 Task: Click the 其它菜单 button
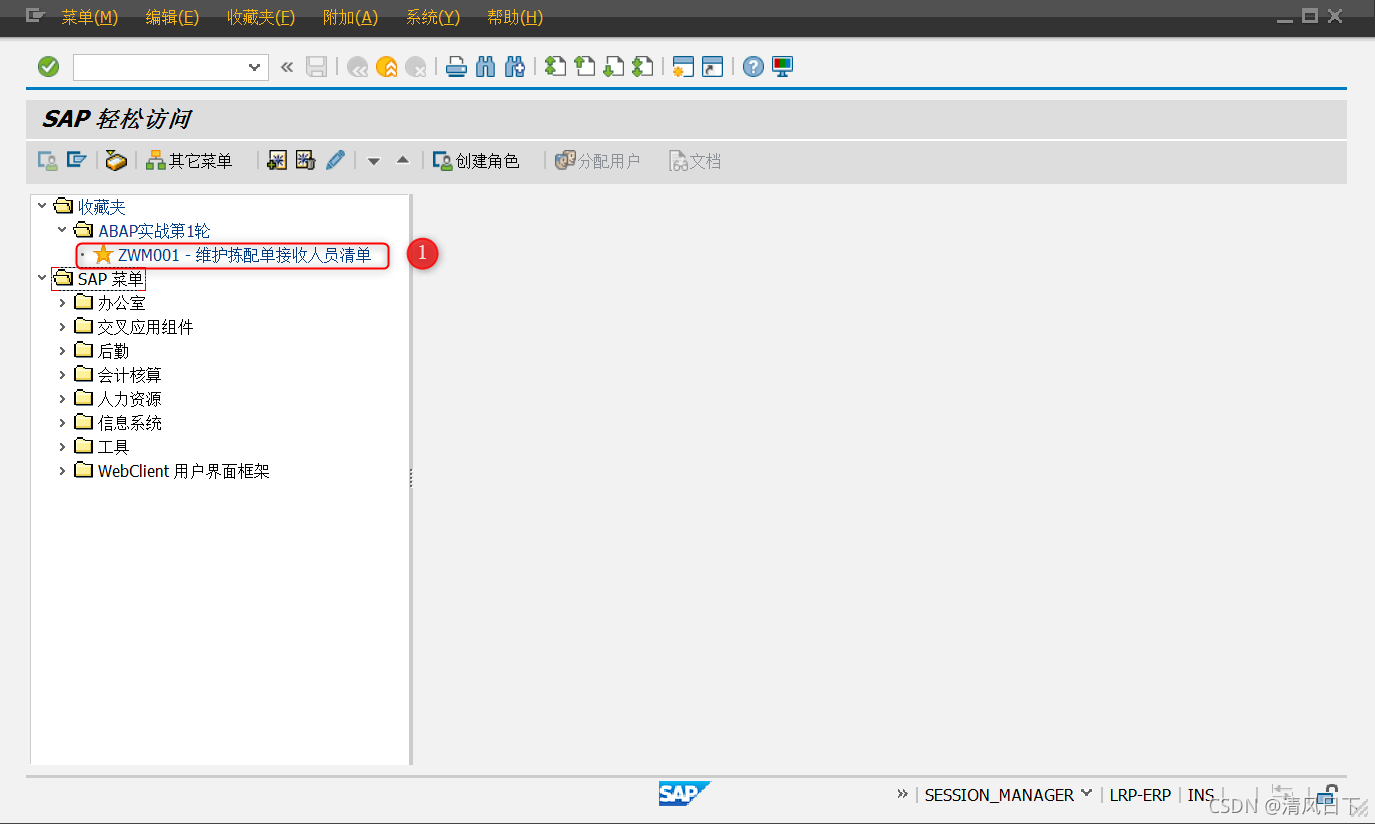point(189,161)
